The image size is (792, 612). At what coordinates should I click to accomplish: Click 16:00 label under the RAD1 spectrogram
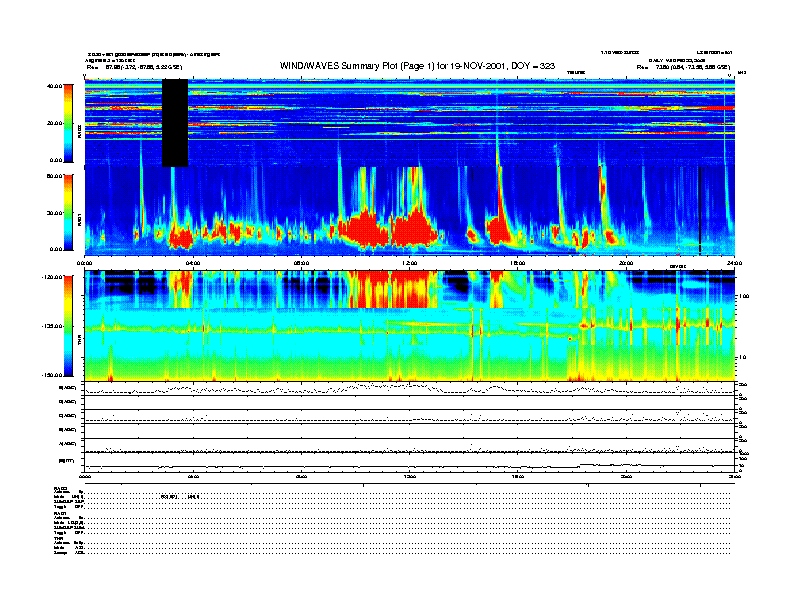[x=518, y=263]
